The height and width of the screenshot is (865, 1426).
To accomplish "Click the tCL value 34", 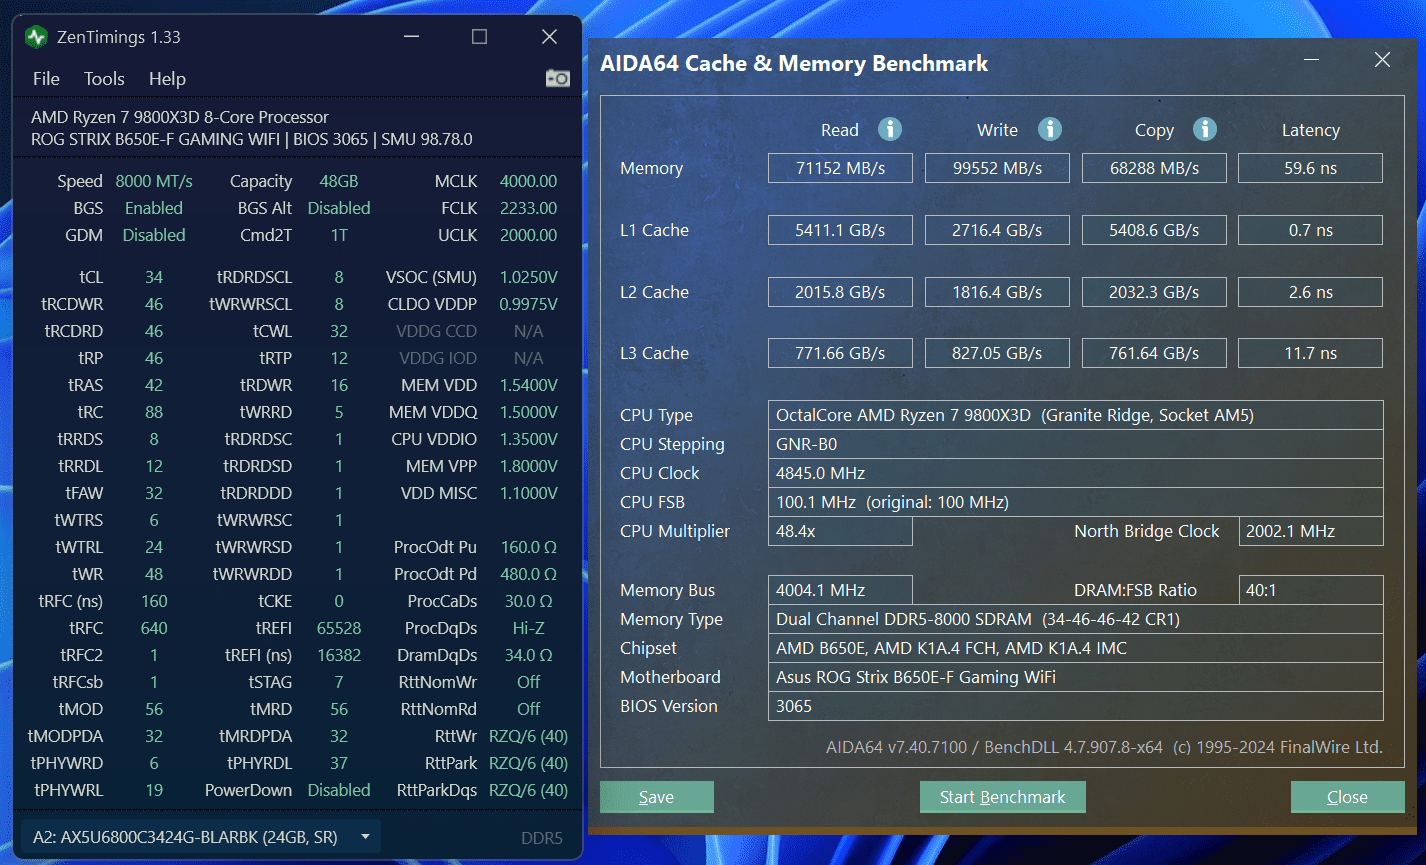I will (x=154, y=277).
